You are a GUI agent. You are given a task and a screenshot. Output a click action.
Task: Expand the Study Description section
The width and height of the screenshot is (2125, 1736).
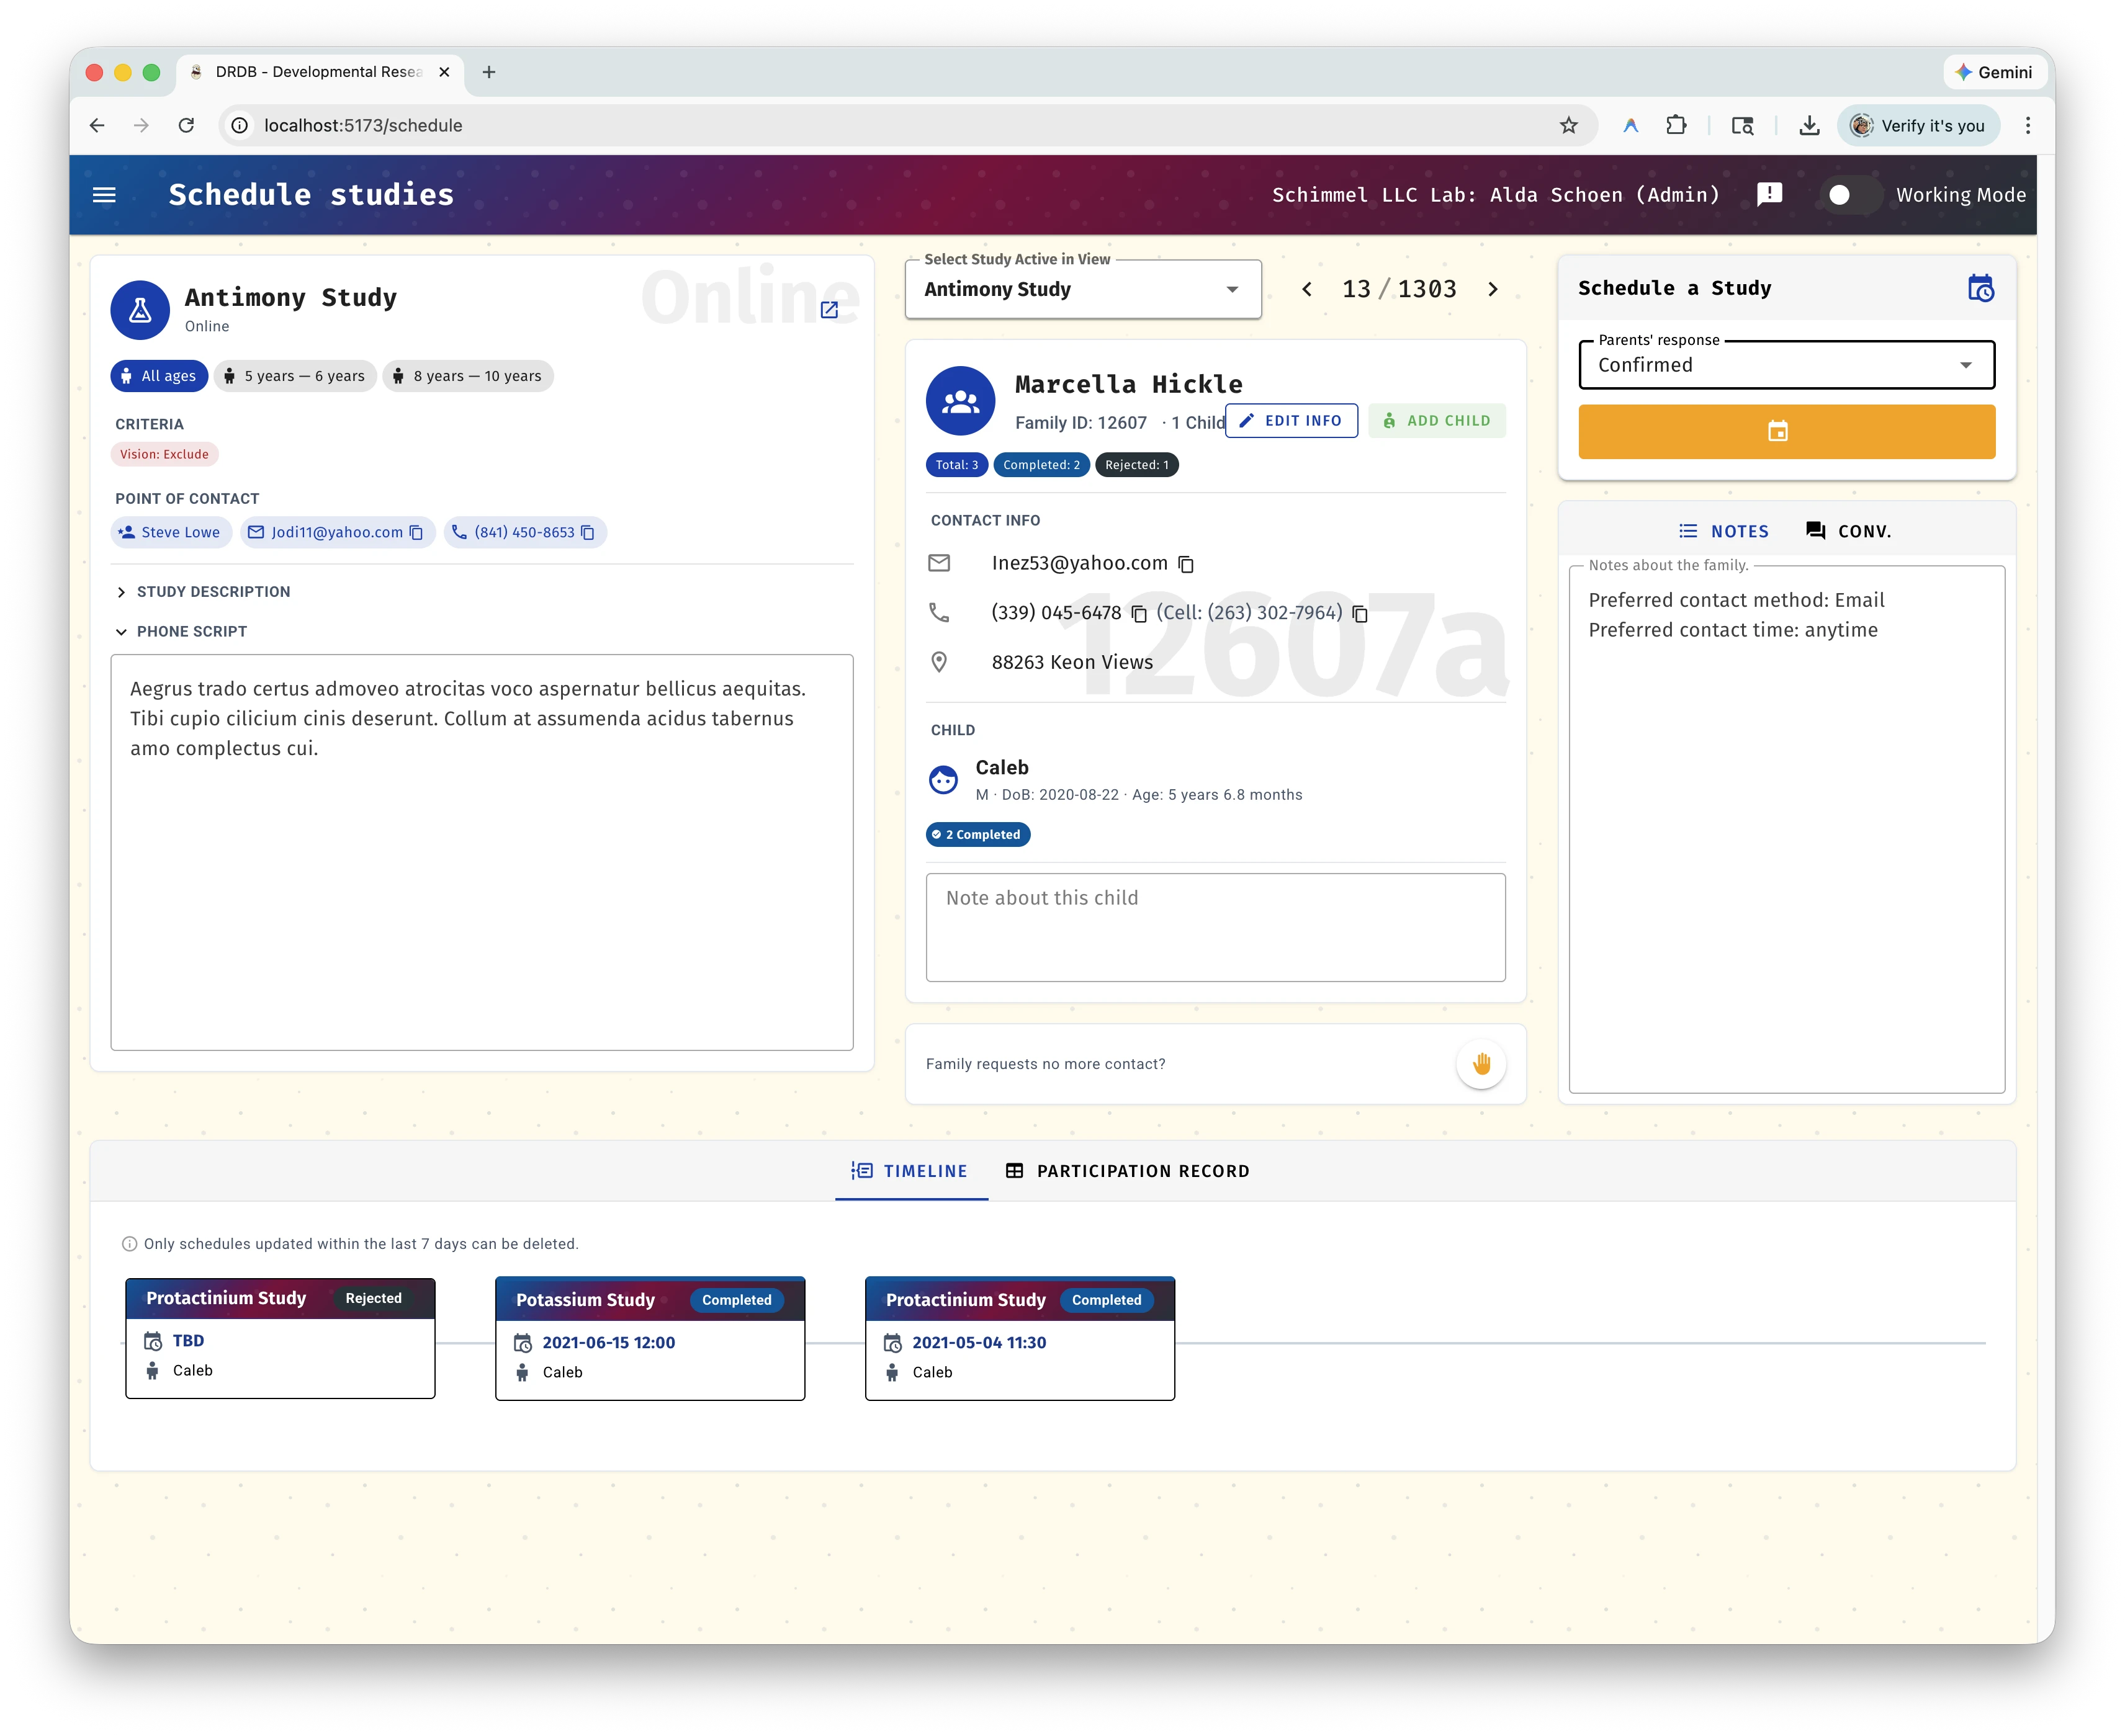coord(204,592)
